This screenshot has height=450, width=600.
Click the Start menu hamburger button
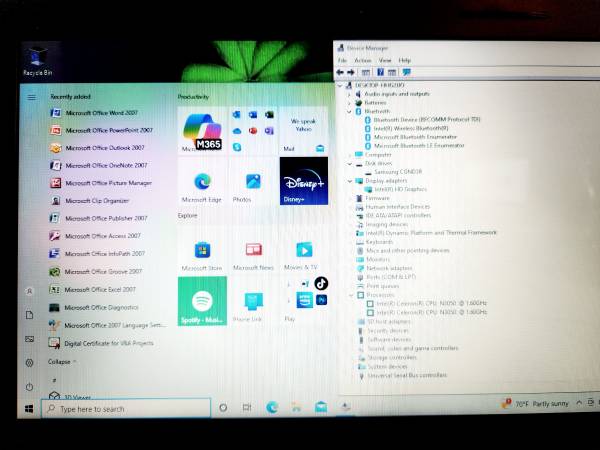[31, 98]
